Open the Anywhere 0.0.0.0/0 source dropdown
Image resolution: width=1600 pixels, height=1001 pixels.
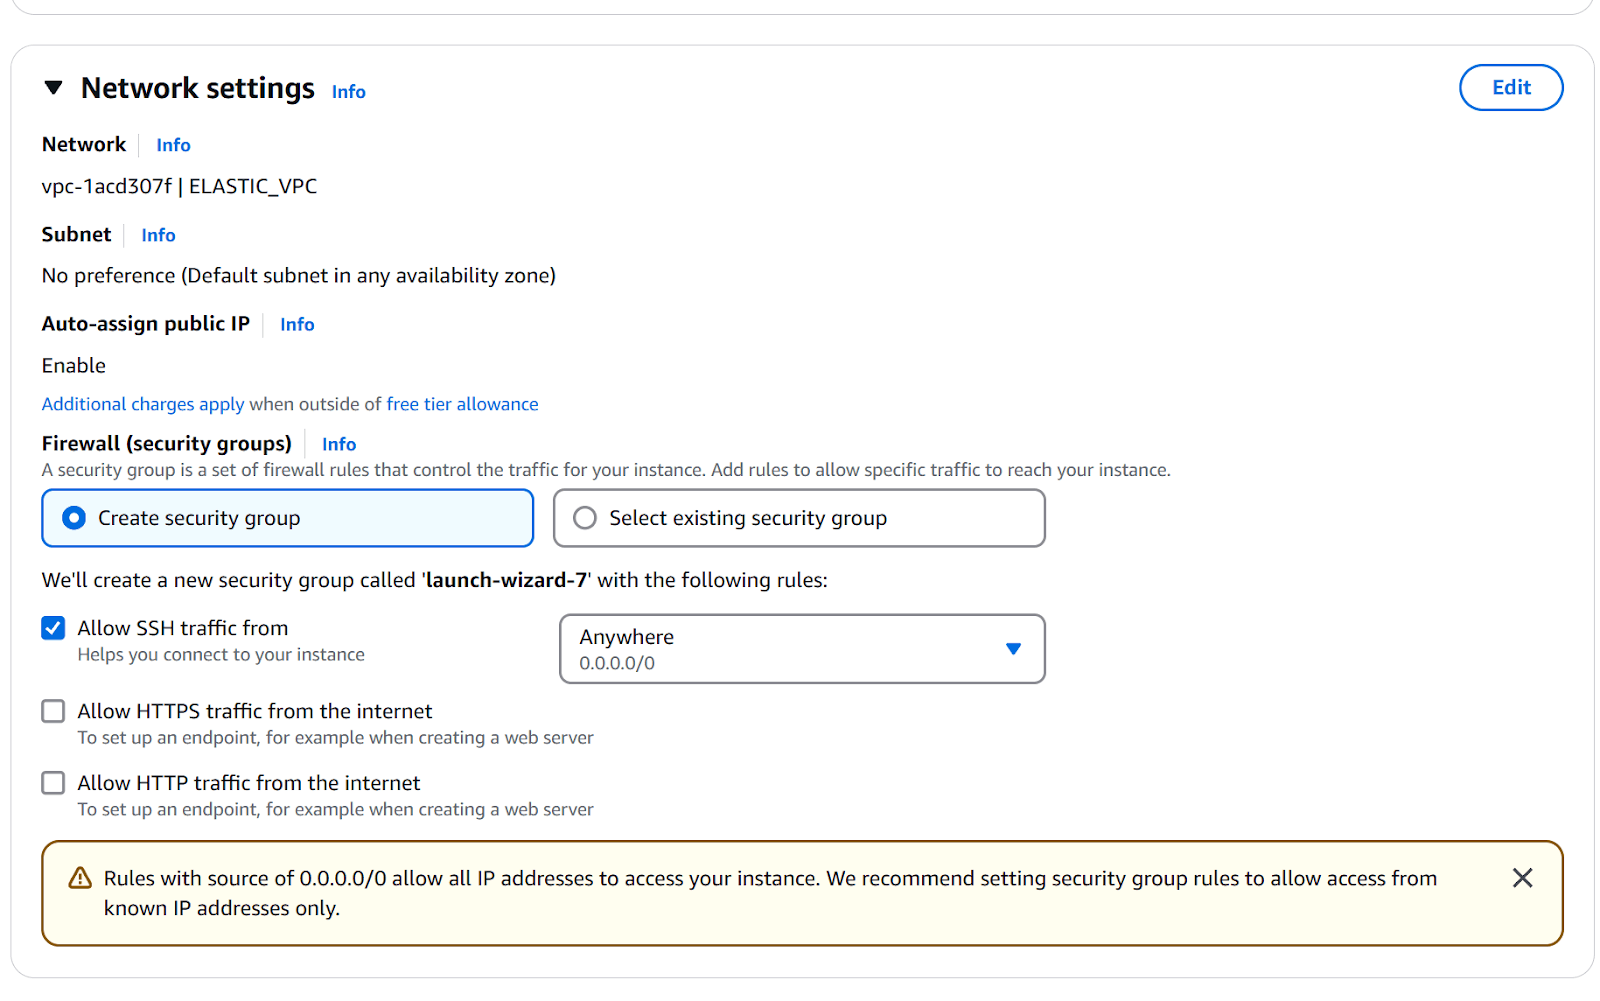point(780,649)
